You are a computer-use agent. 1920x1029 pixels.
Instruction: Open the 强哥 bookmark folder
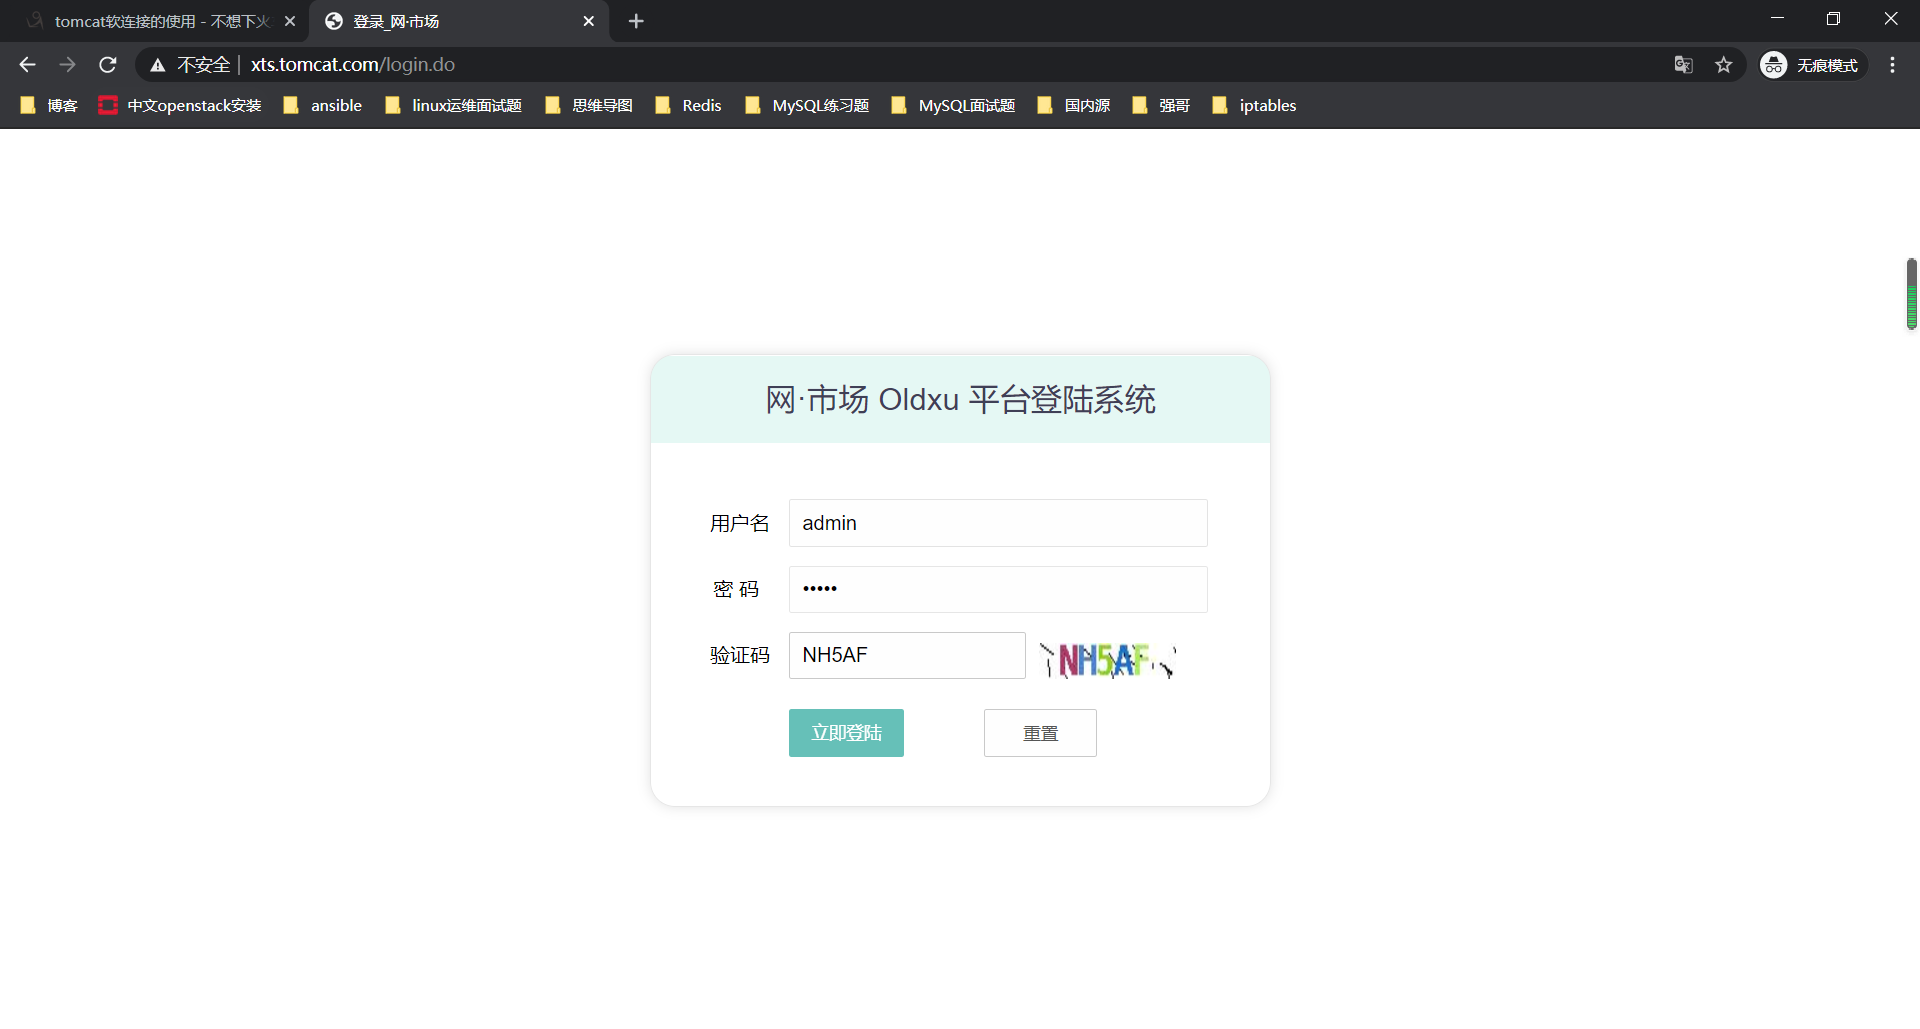click(1161, 106)
